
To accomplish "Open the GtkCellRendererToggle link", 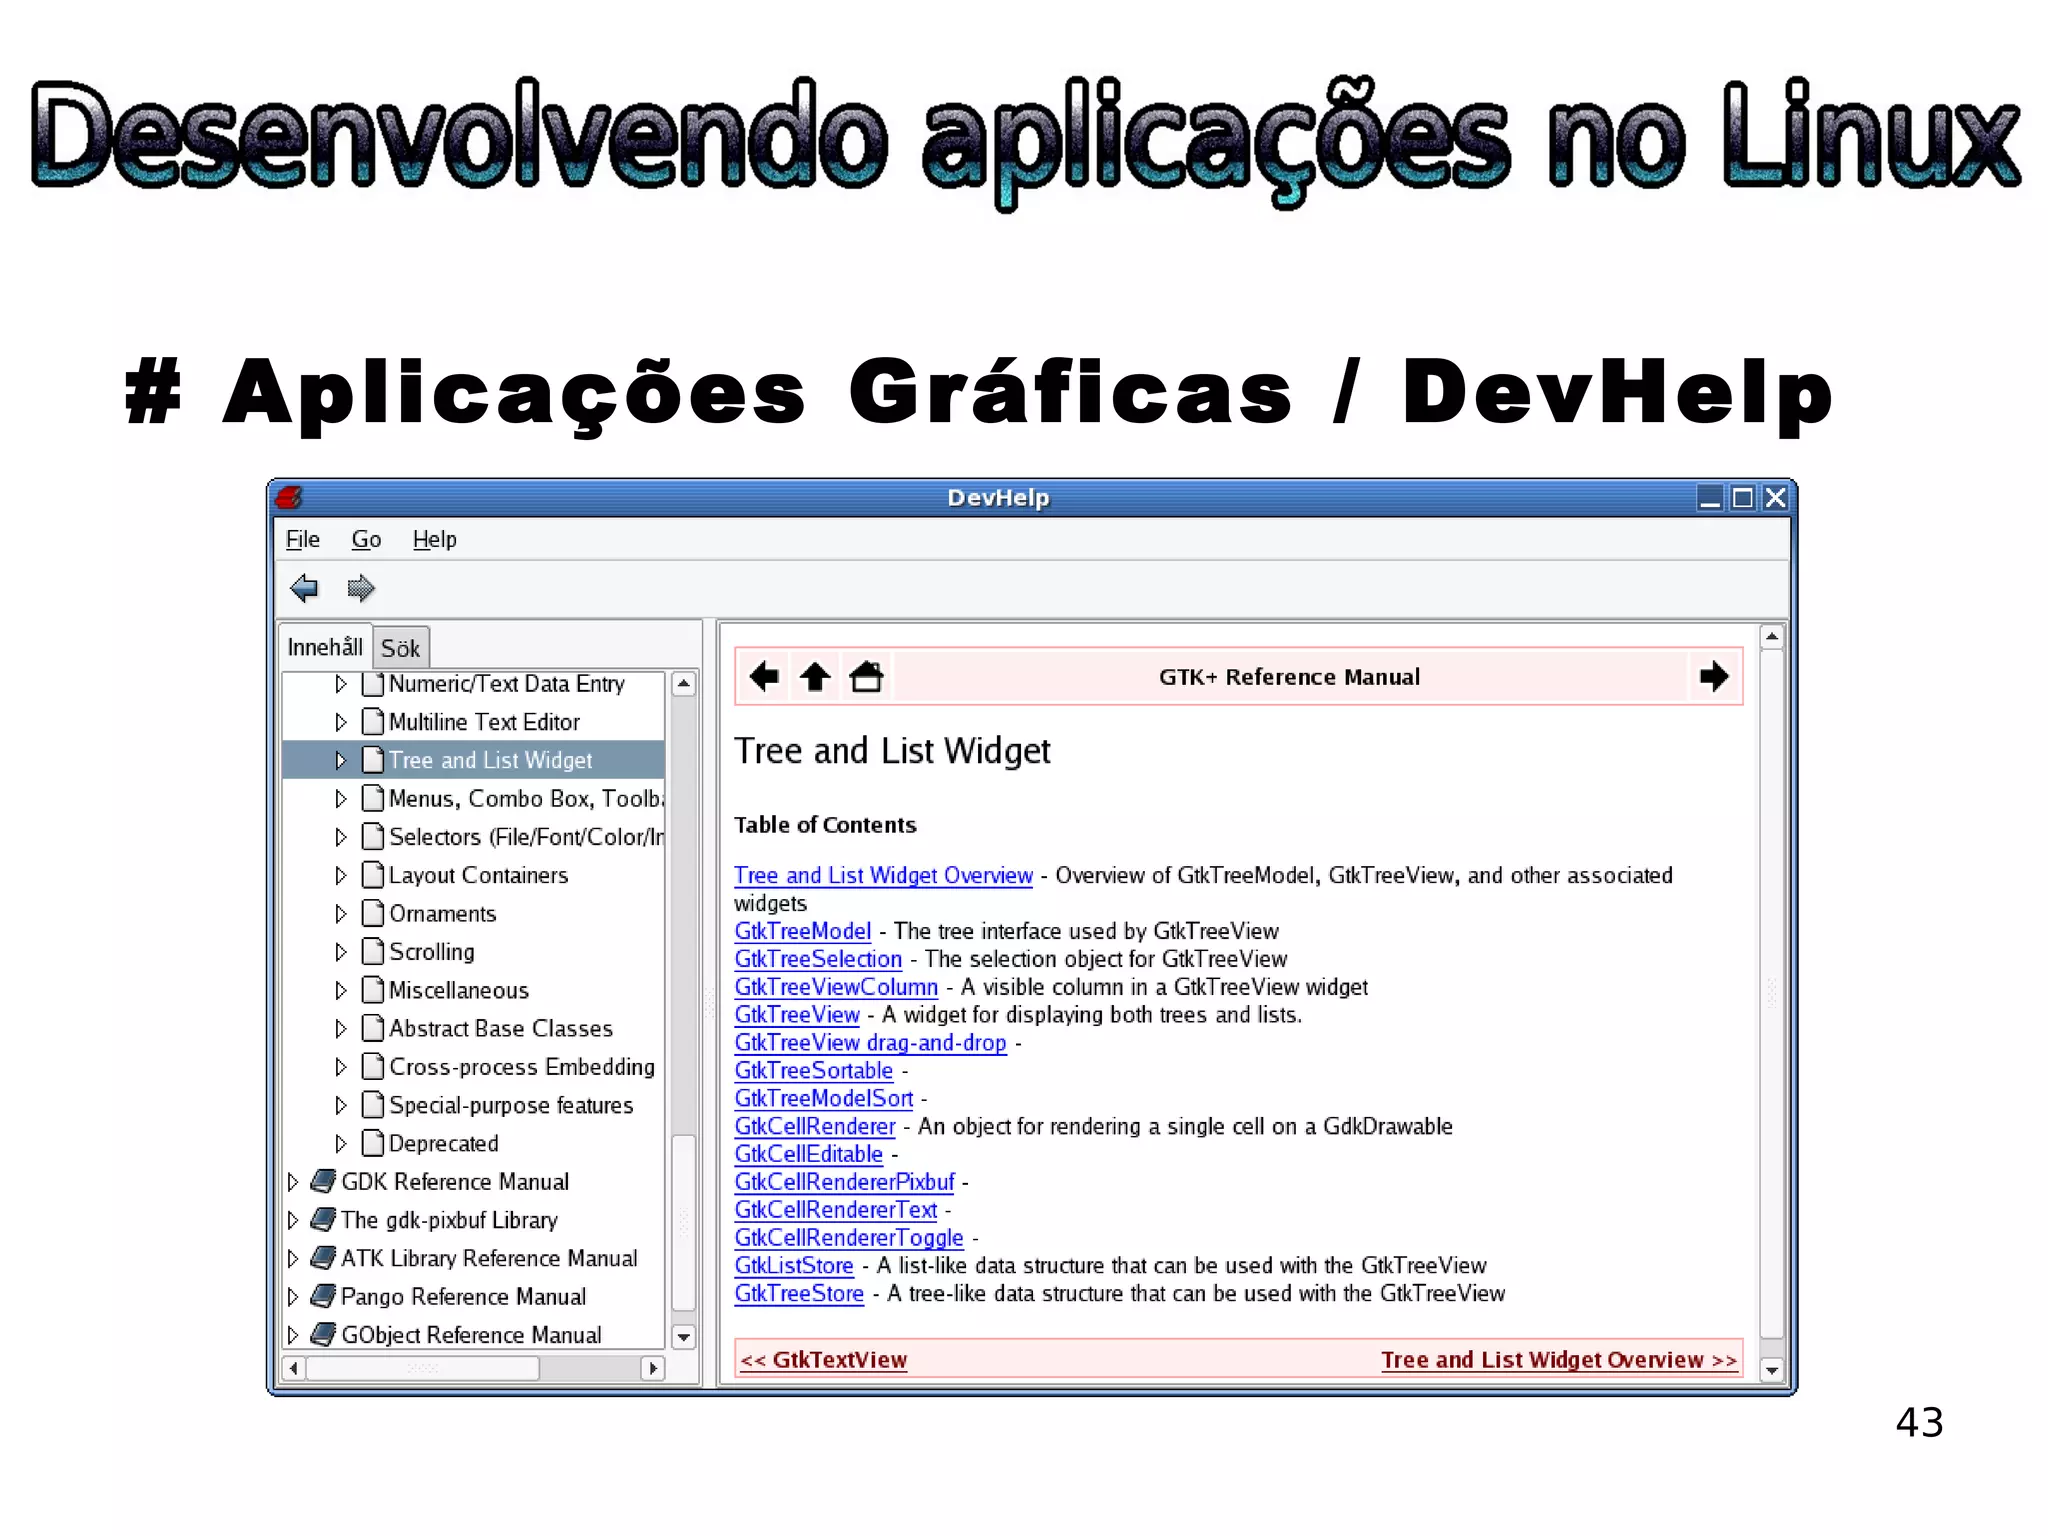I will pyautogui.click(x=849, y=1237).
